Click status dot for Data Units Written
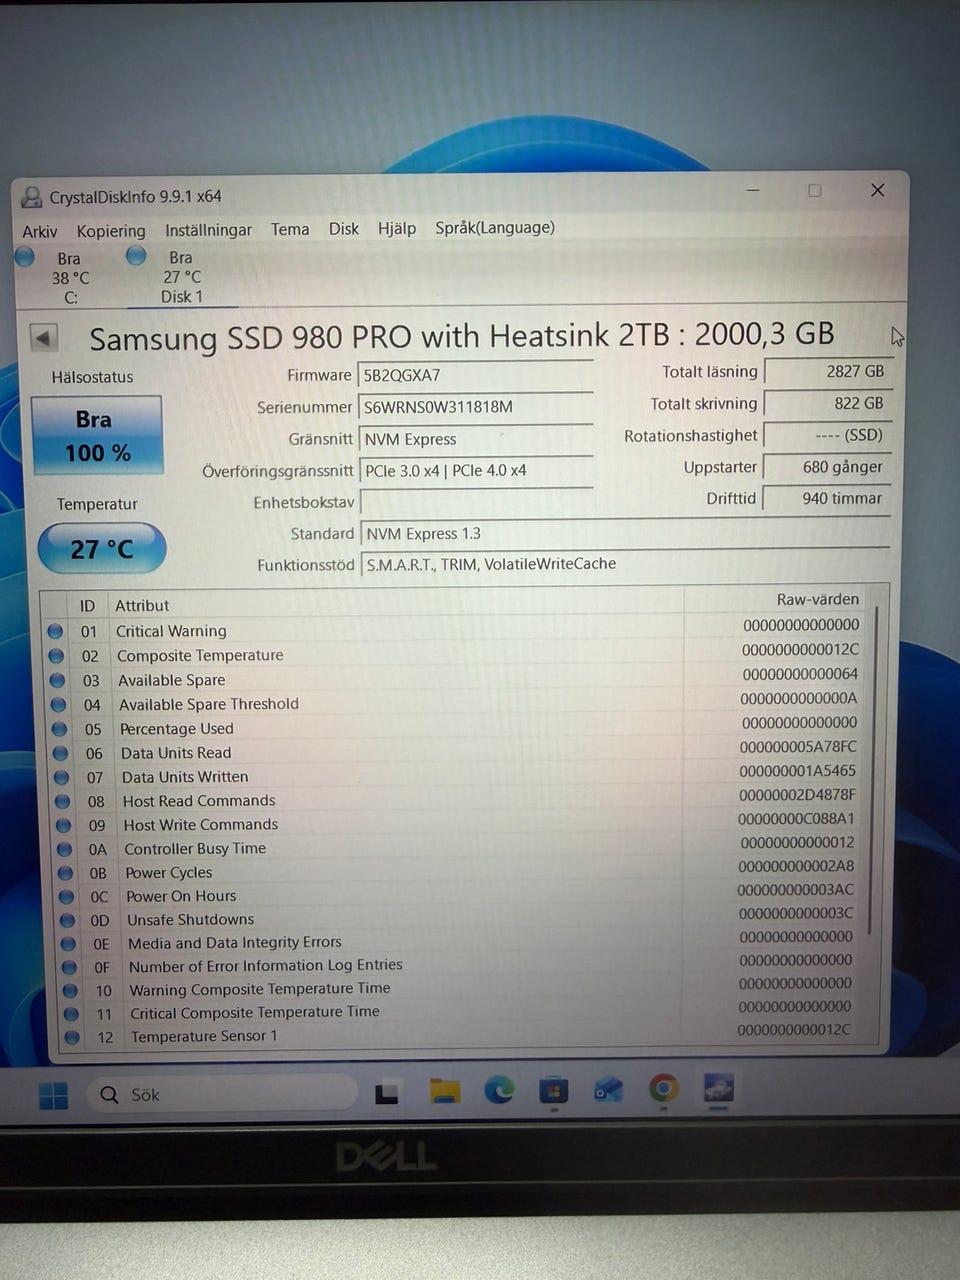This screenshot has height=1280, width=960. [x=61, y=777]
